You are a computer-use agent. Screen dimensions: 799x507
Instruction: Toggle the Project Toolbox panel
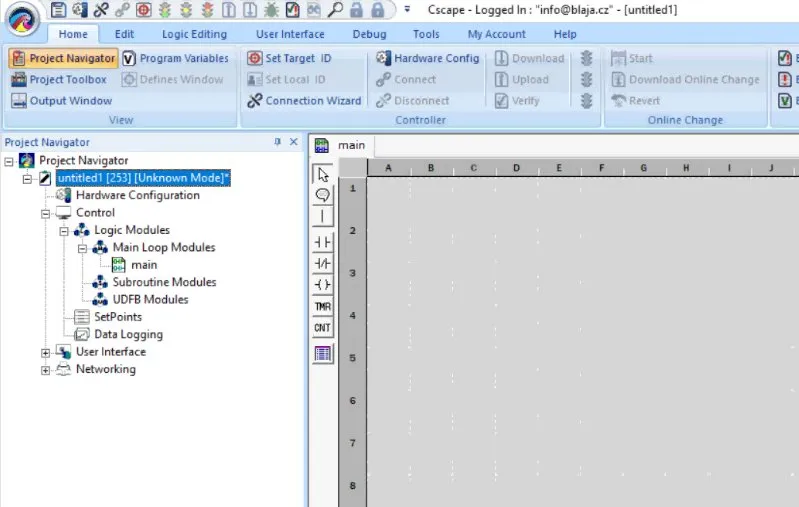tap(59, 80)
